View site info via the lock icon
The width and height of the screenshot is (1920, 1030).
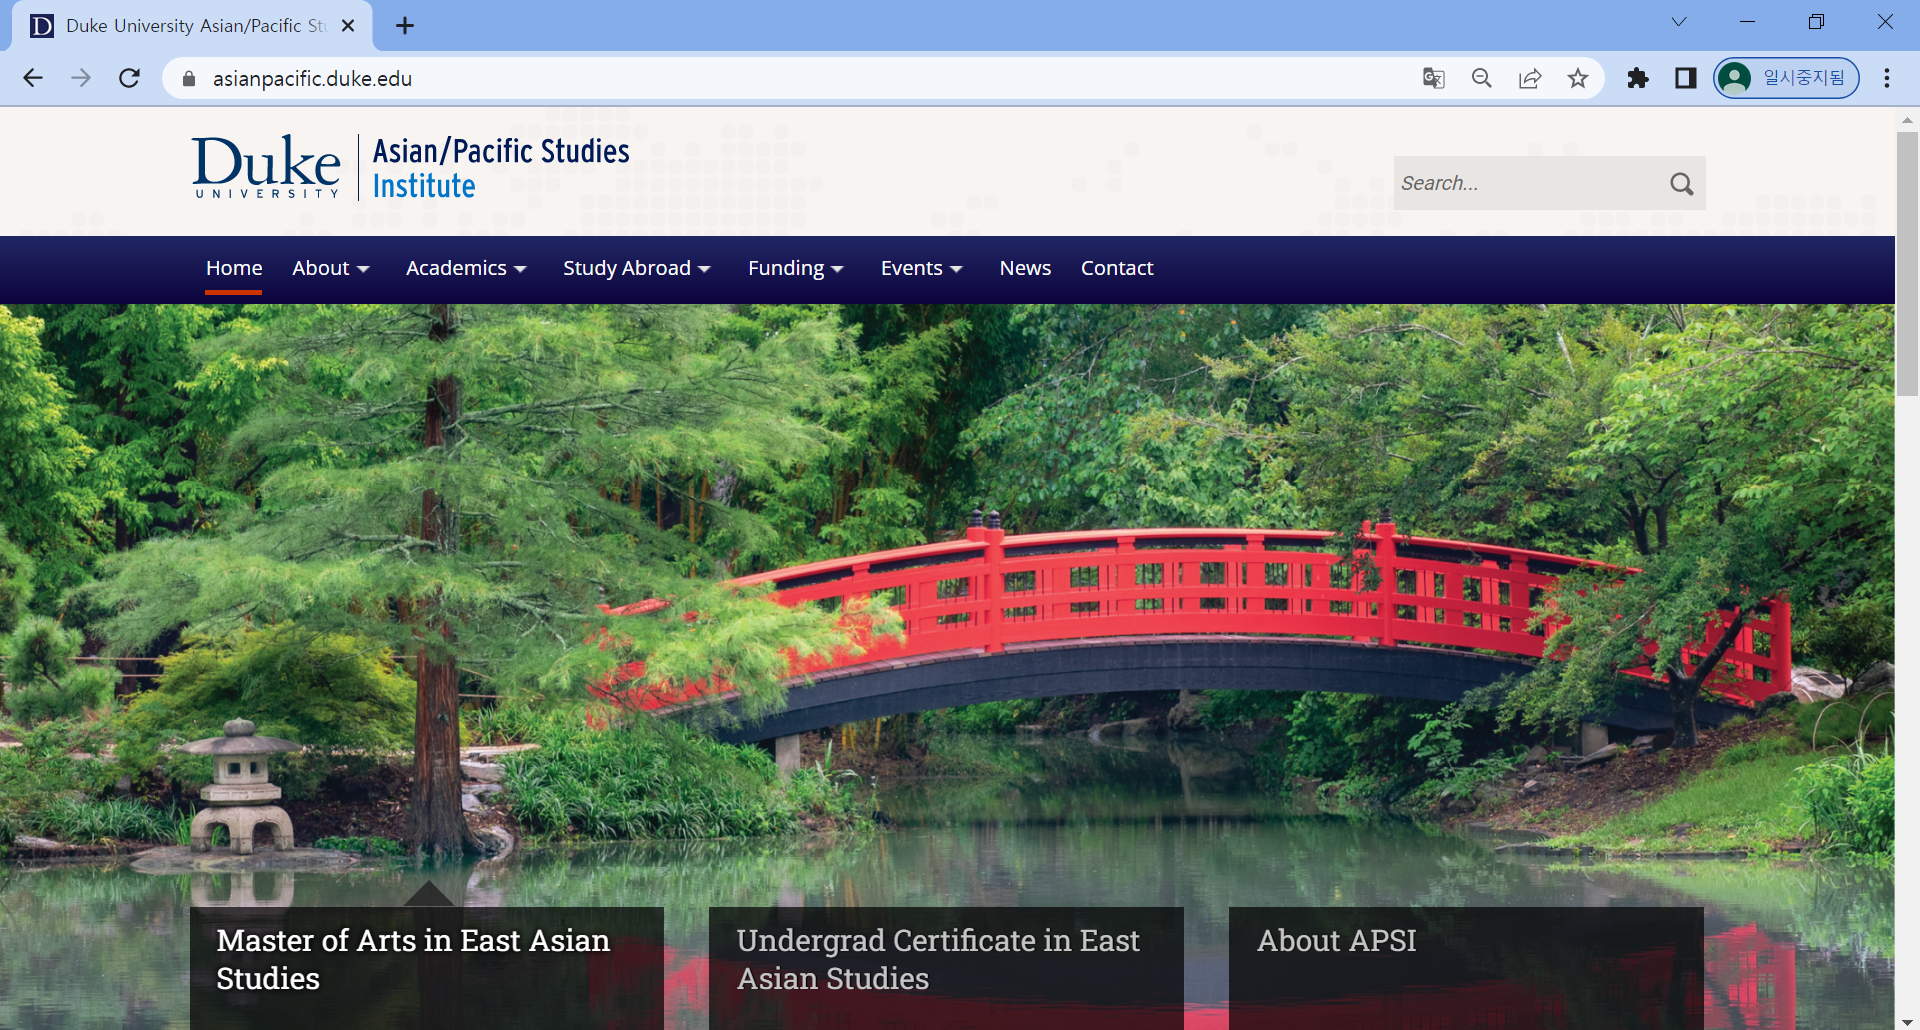click(189, 78)
